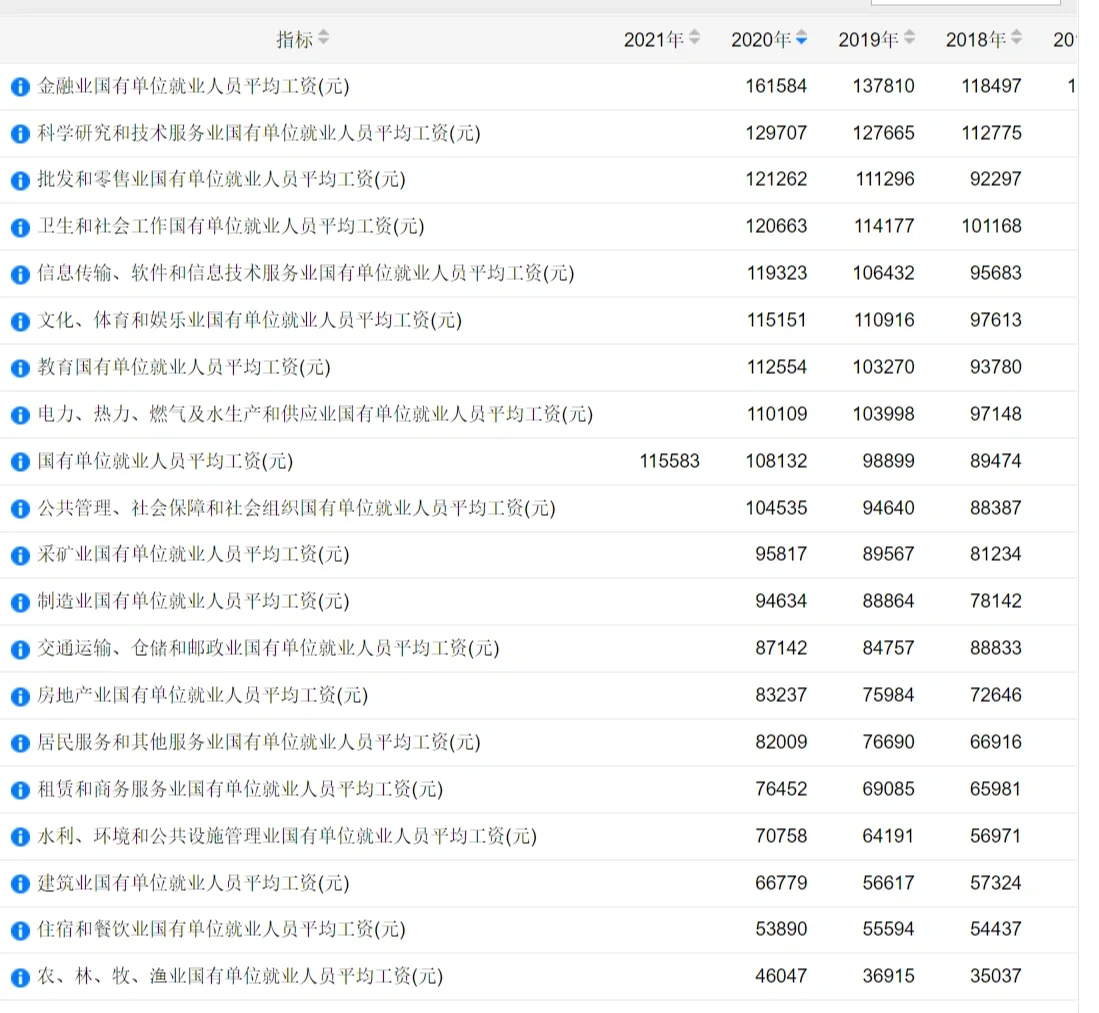The width and height of the screenshot is (1099, 1013).
Task: Open info icon for 水利、环境和公共设施管理业 row
Action: (20, 837)
